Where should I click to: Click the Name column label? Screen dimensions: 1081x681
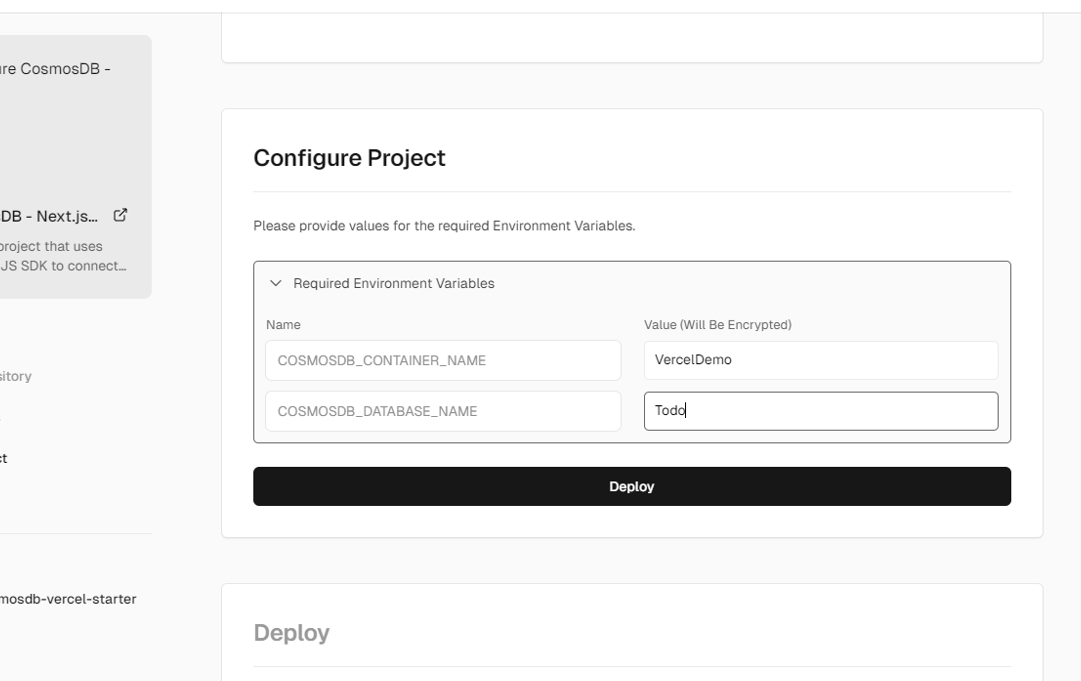tap(283, 325)
